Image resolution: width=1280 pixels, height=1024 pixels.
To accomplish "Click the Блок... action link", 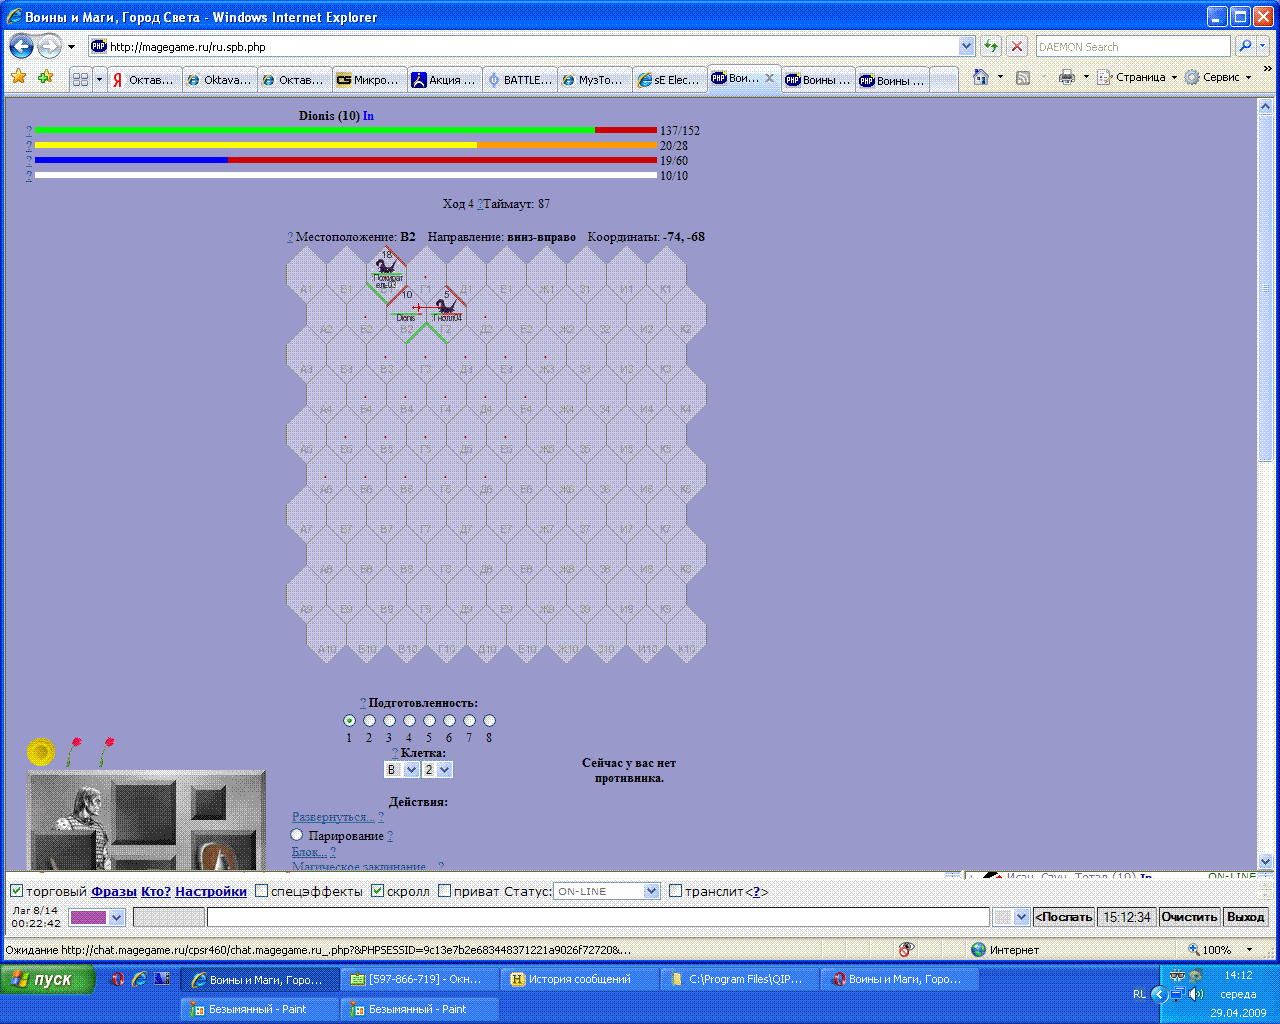I will click(x=309, y=852).
